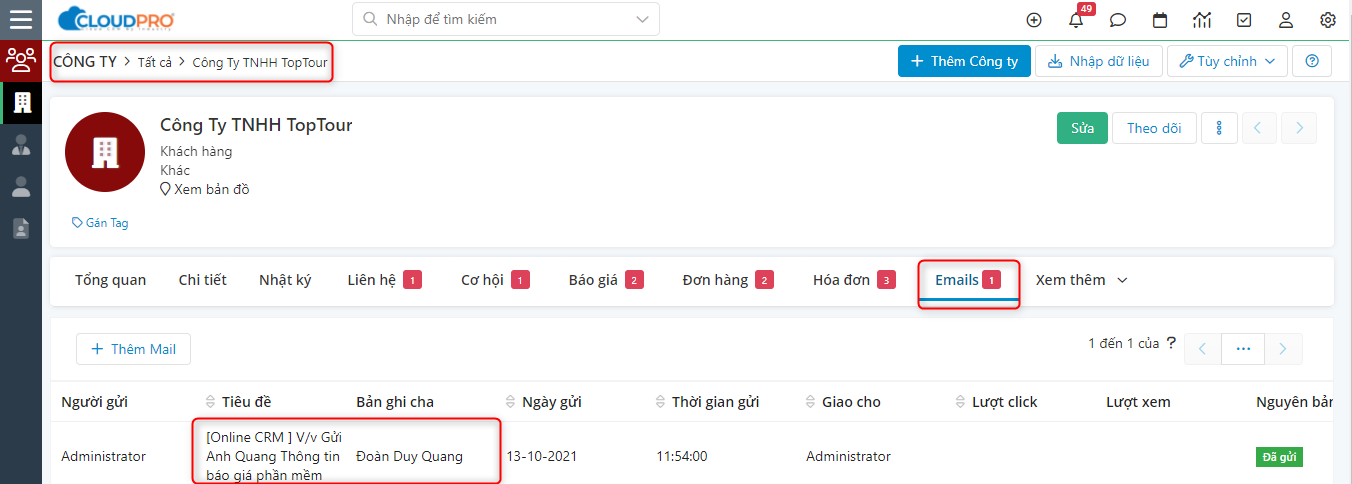Viewport: 1352px width, 484px height.
Task: Expand the search box dropdown arrow
Action: point(641,19)
